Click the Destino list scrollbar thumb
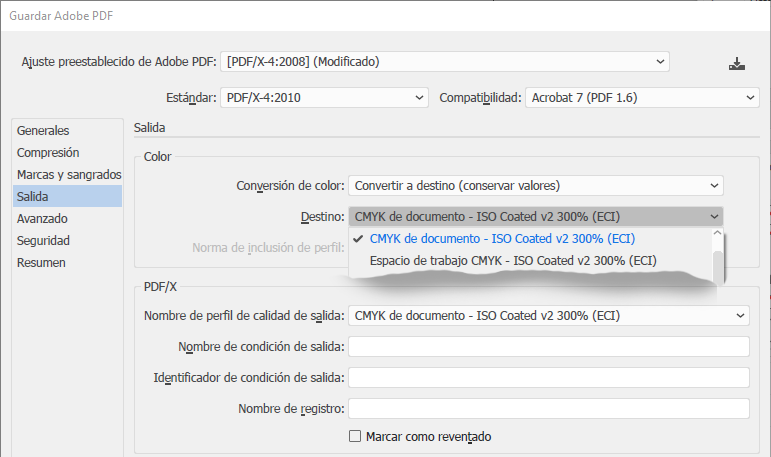The width and height of the screenshot is (771, 457). point(717,267)
